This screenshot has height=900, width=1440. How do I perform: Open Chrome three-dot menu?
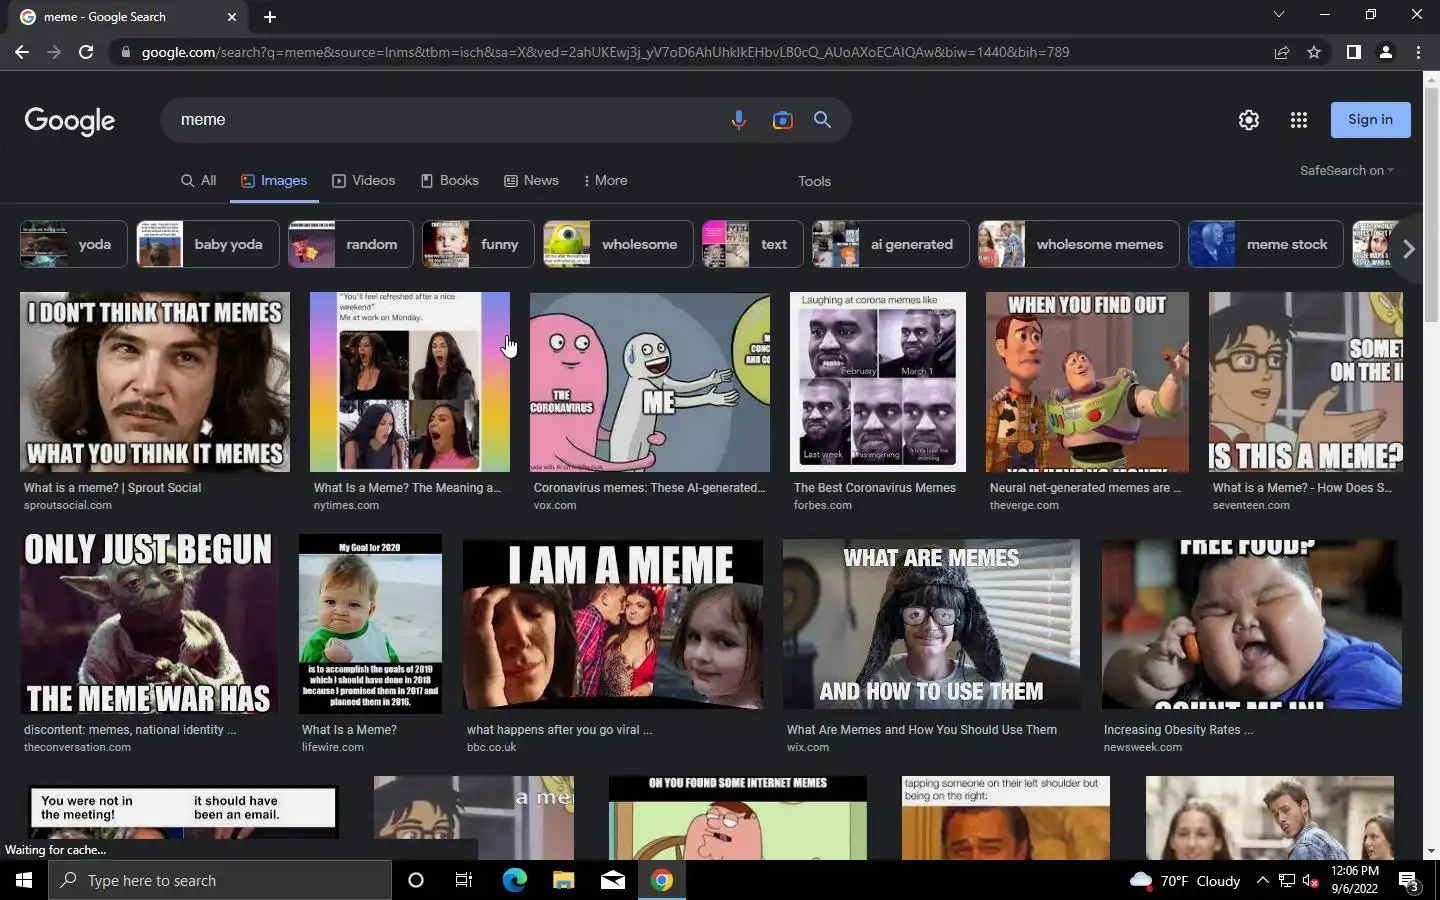tap(1418, 52)
